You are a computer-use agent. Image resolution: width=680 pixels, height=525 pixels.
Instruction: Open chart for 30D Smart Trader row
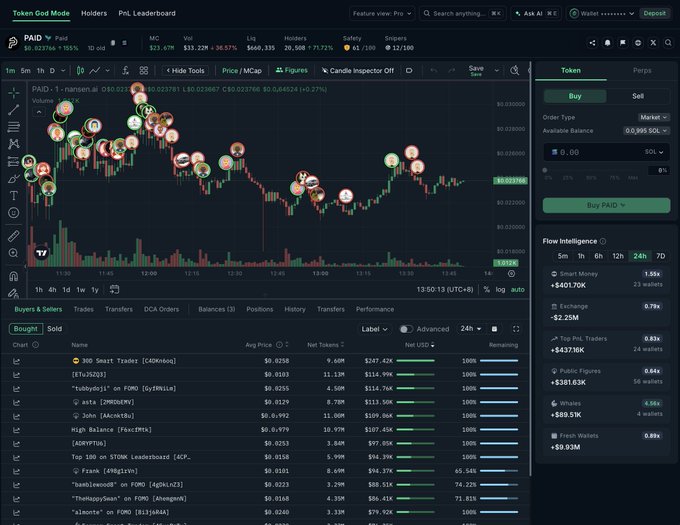(x=16, y=361)
